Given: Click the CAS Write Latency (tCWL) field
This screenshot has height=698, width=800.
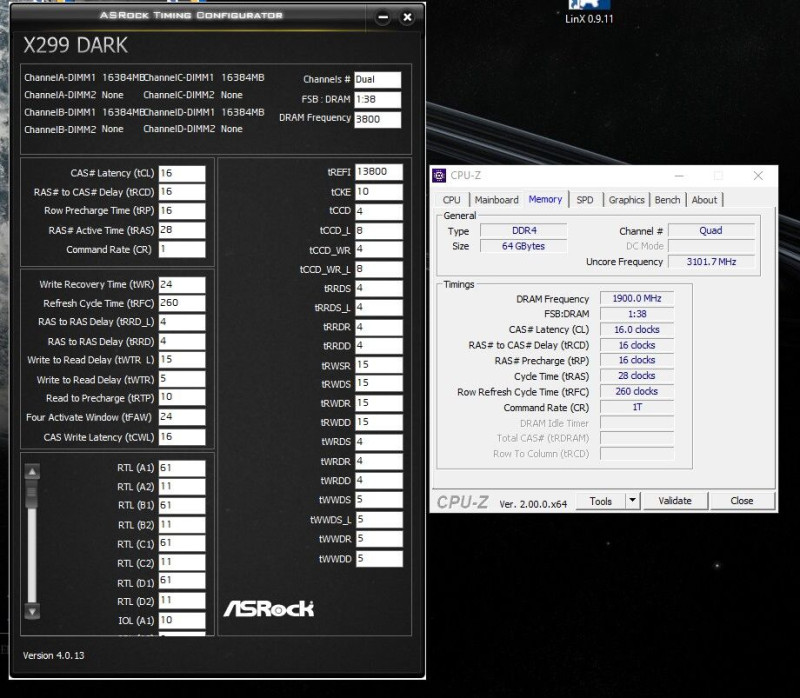Looking at the screenshot, I should [x=182, y=437].
